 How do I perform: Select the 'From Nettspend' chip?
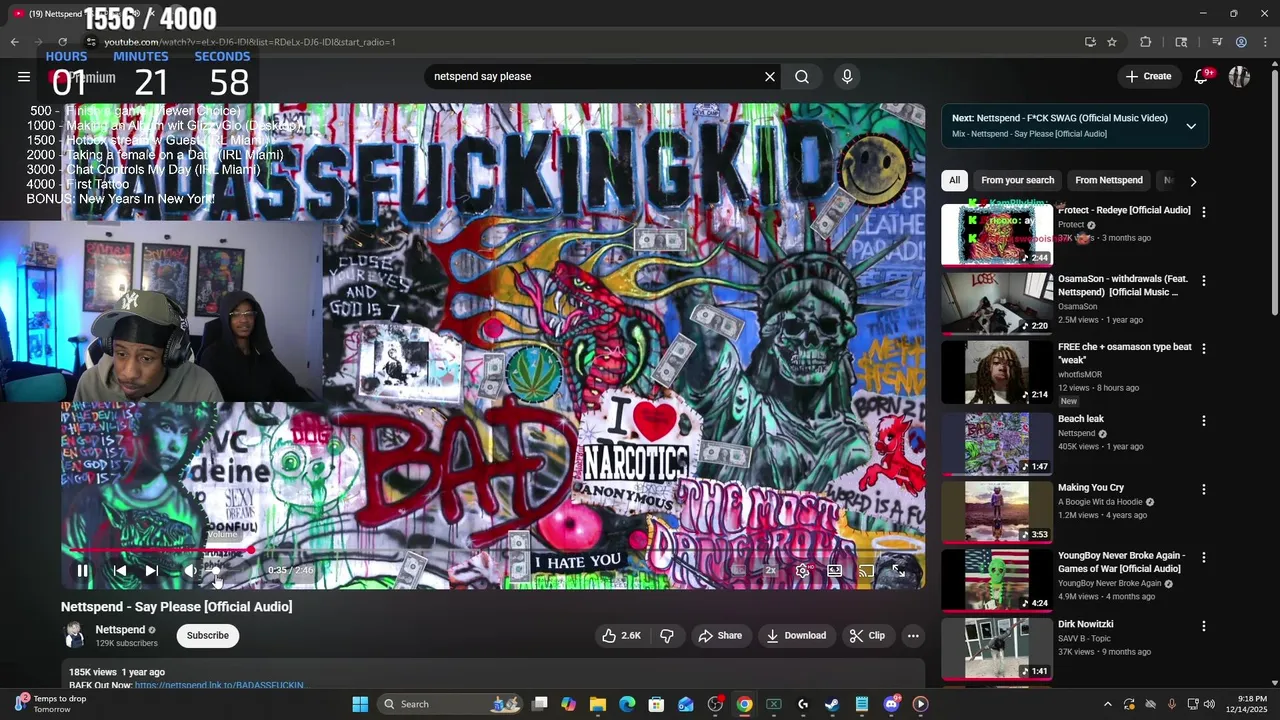click(1109, 181)
